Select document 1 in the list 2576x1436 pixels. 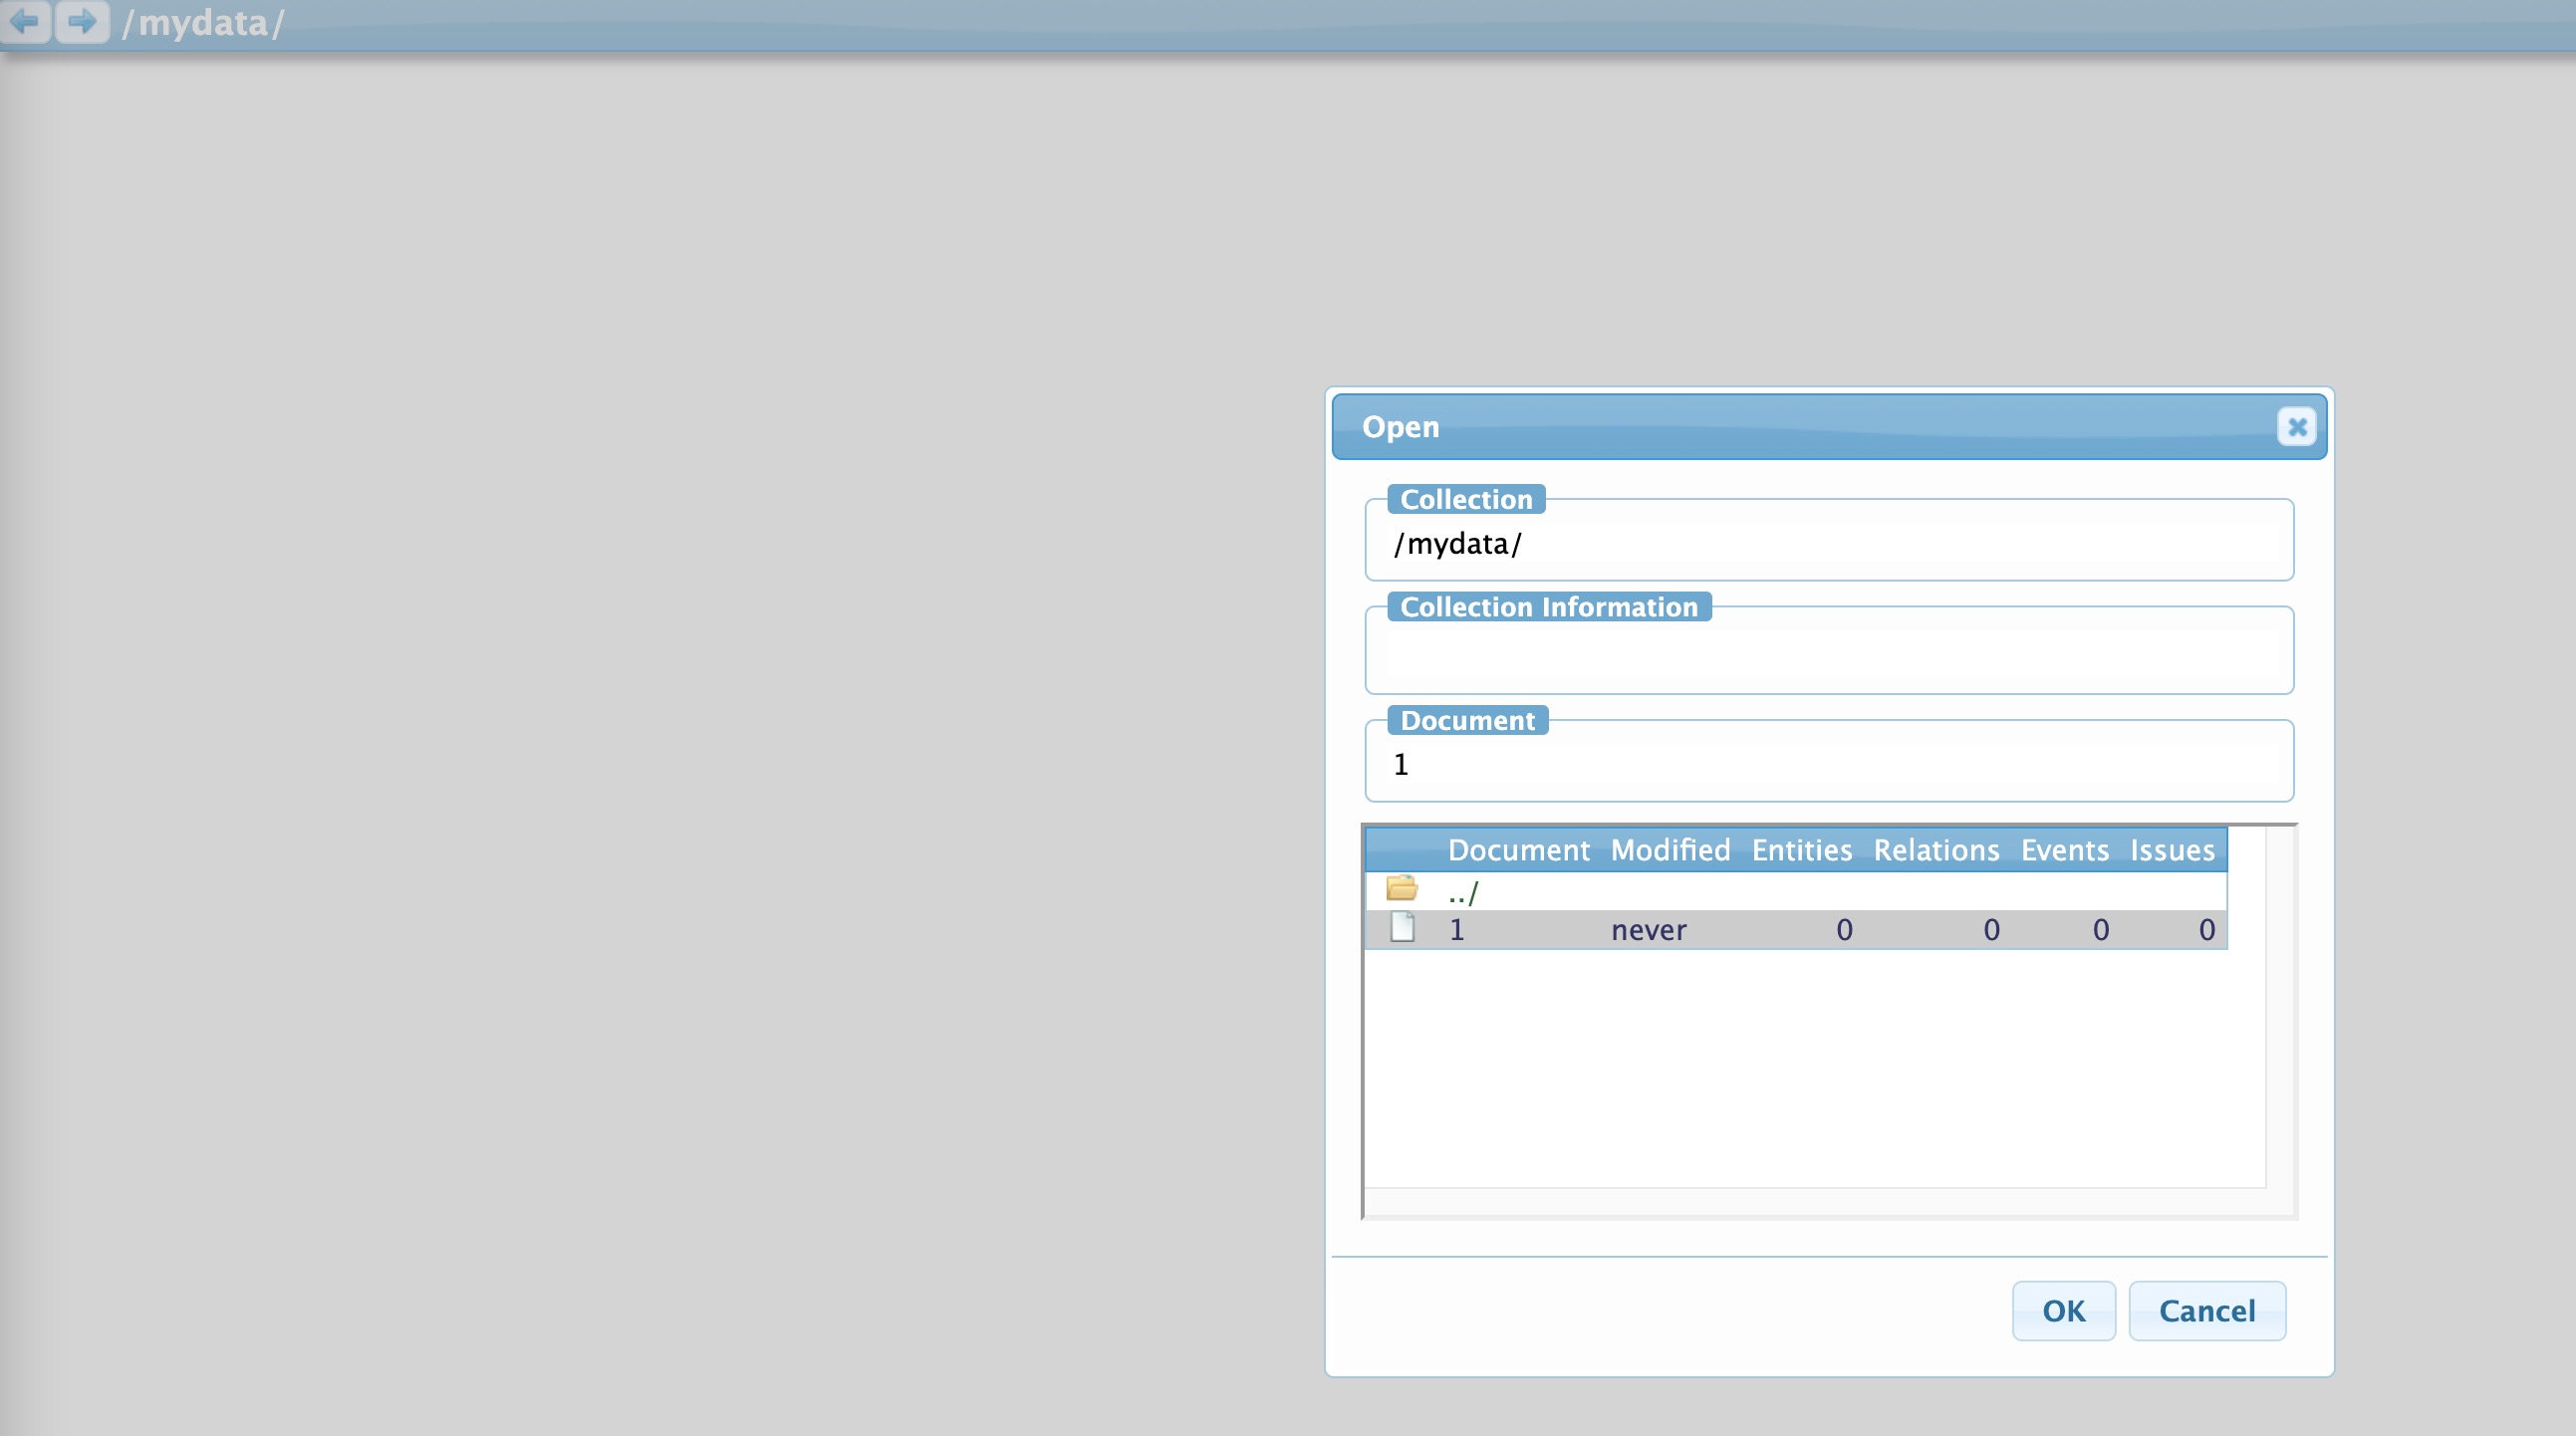pyautogui.click(x=1457, y=930)
